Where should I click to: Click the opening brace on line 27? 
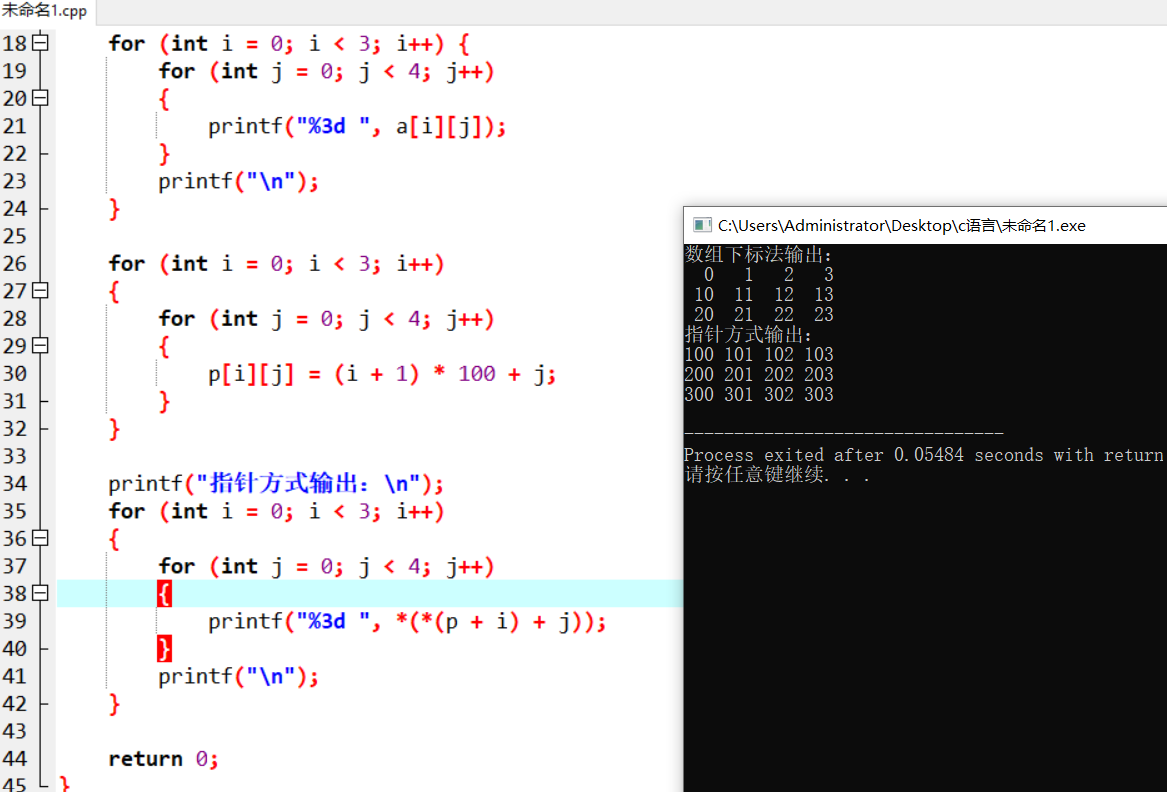[114, 292]
